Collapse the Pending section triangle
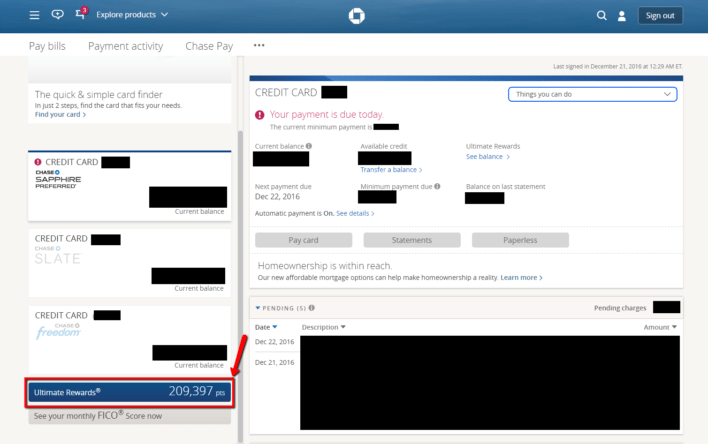 pos(258,308)
